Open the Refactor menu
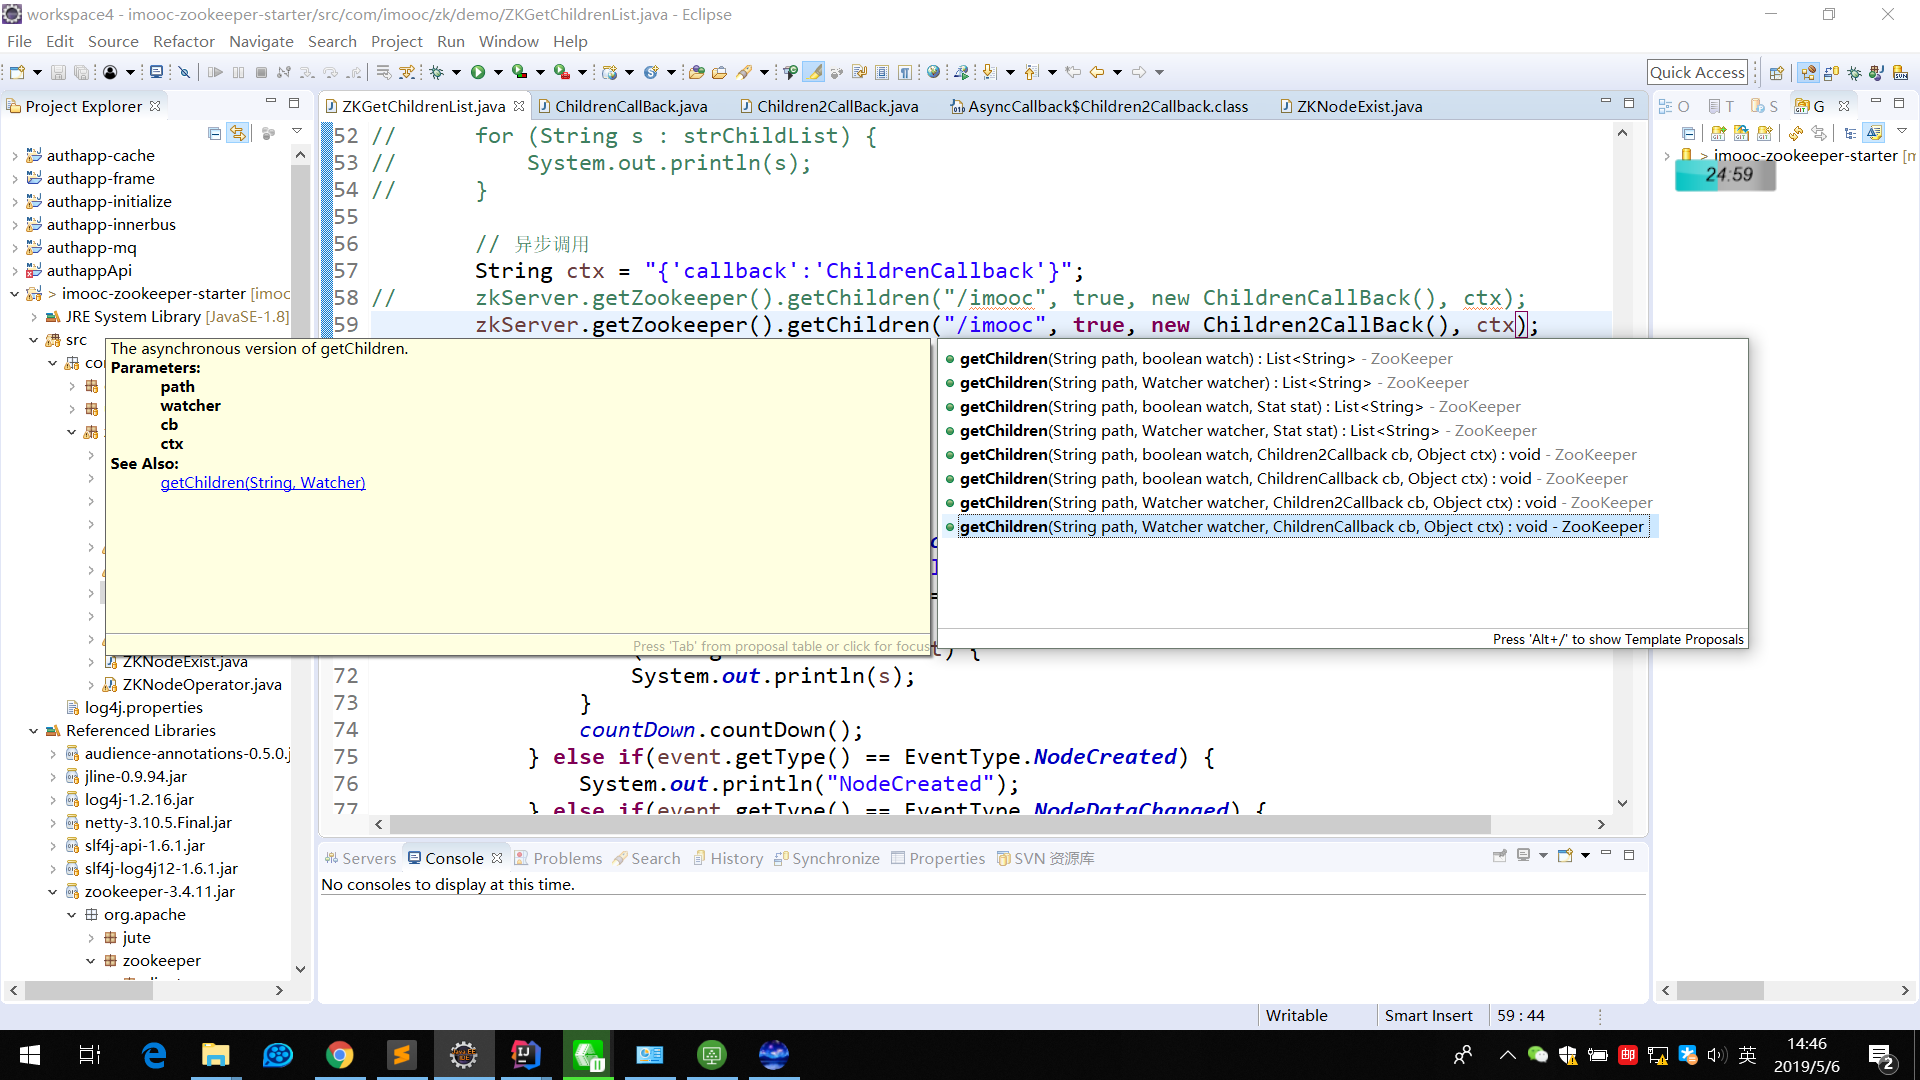Image resolution: width=1920 pixels, height=1080 pixels. 183,41
